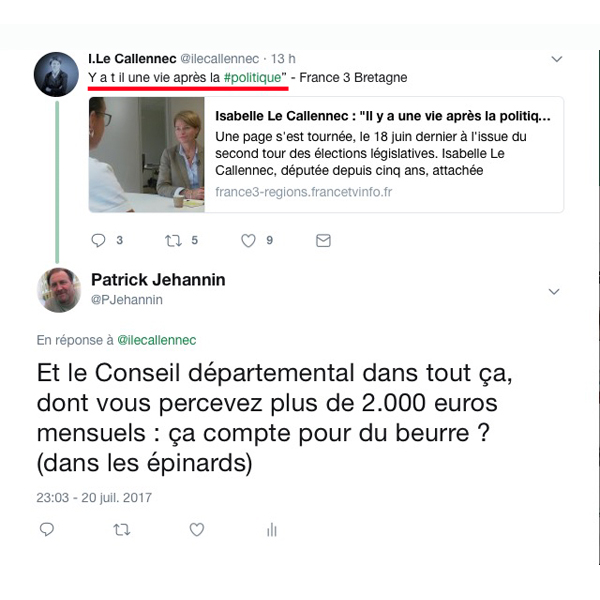Open the #politique hashtag link
The width and height of the screenshot is (600, 600).
[x=253, y=78]
